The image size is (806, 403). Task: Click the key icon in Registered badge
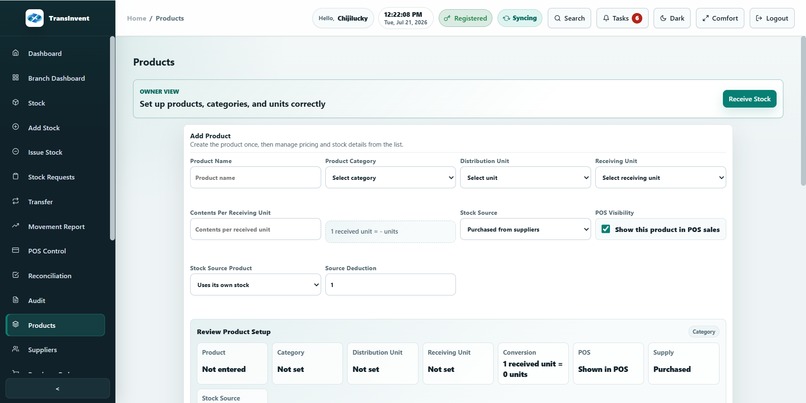click(447, 19)
